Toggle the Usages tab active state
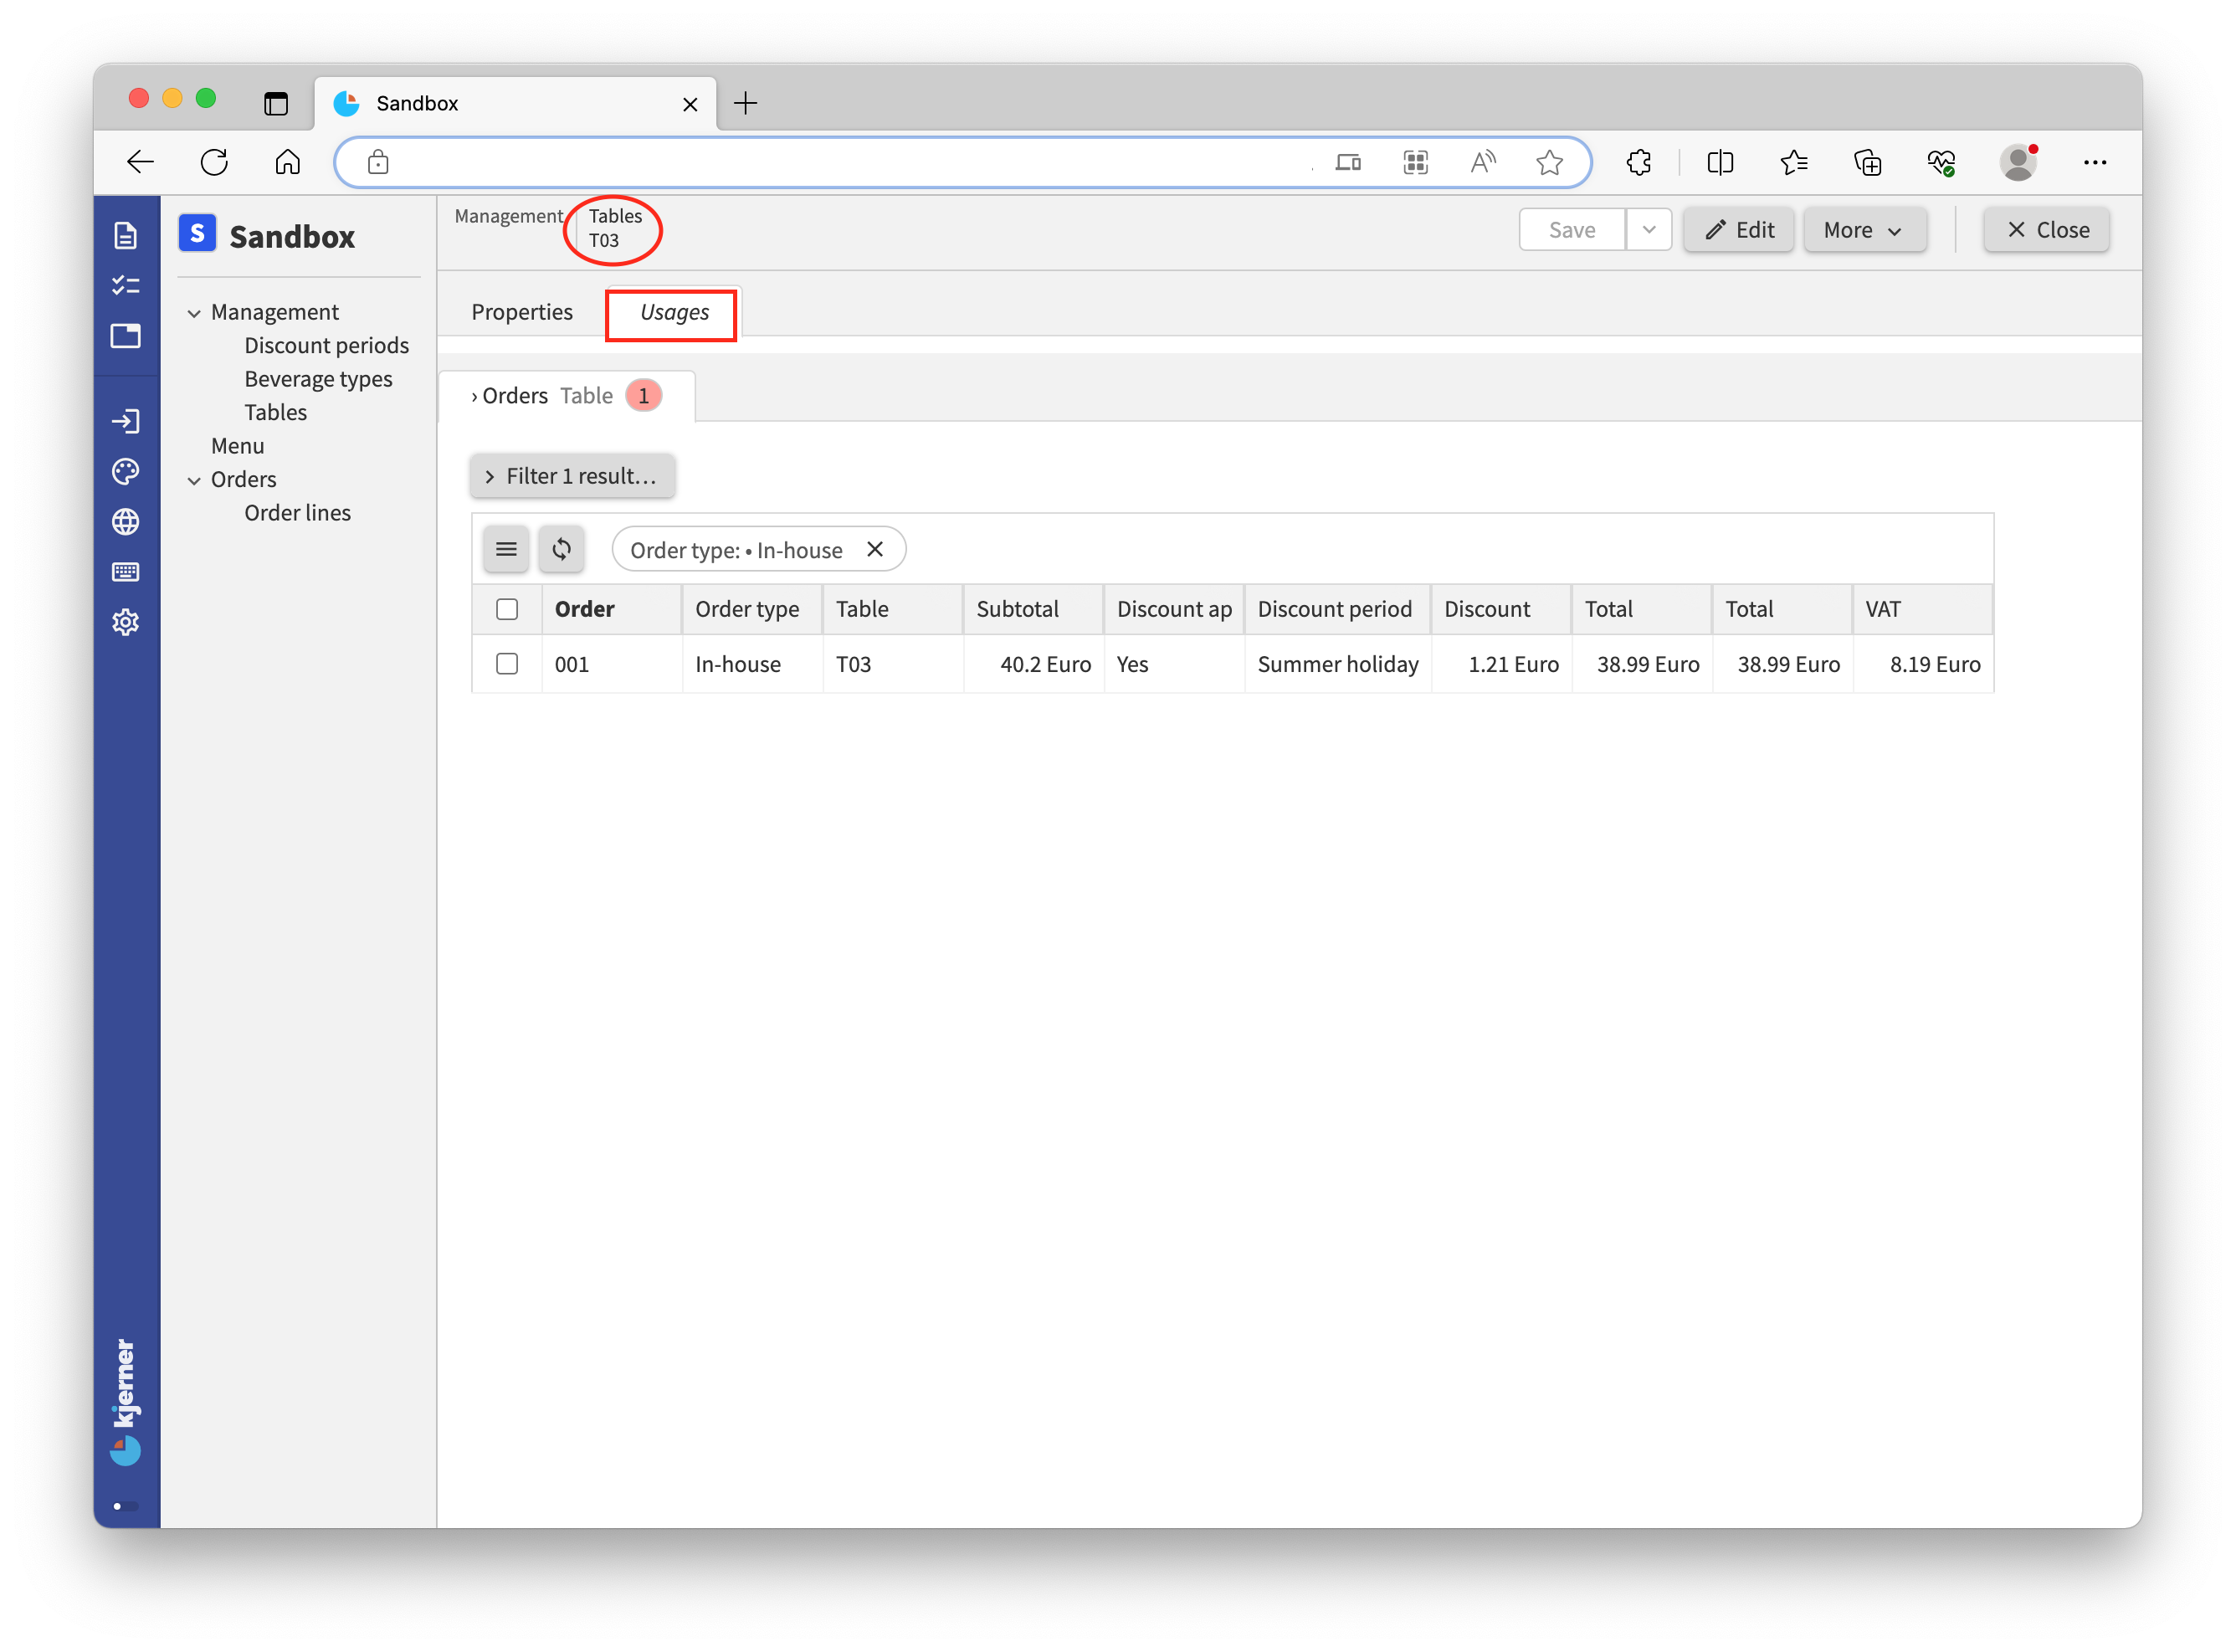Image resolution: width=2236 pixels, height=1652 pixels. [672, 312]
